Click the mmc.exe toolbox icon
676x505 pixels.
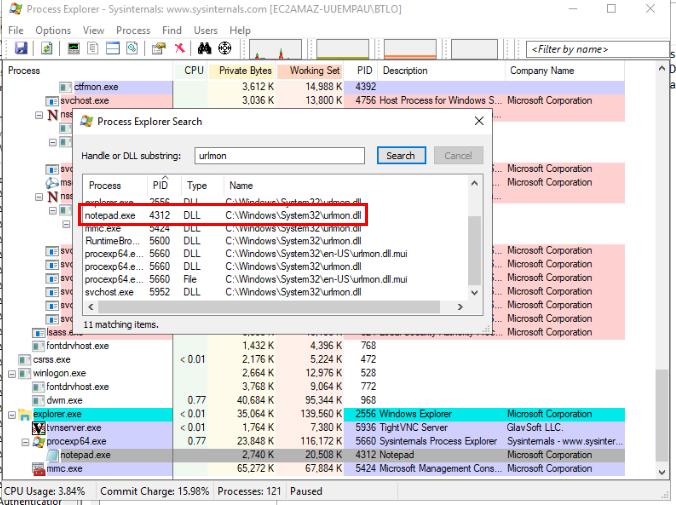[39, 469]
